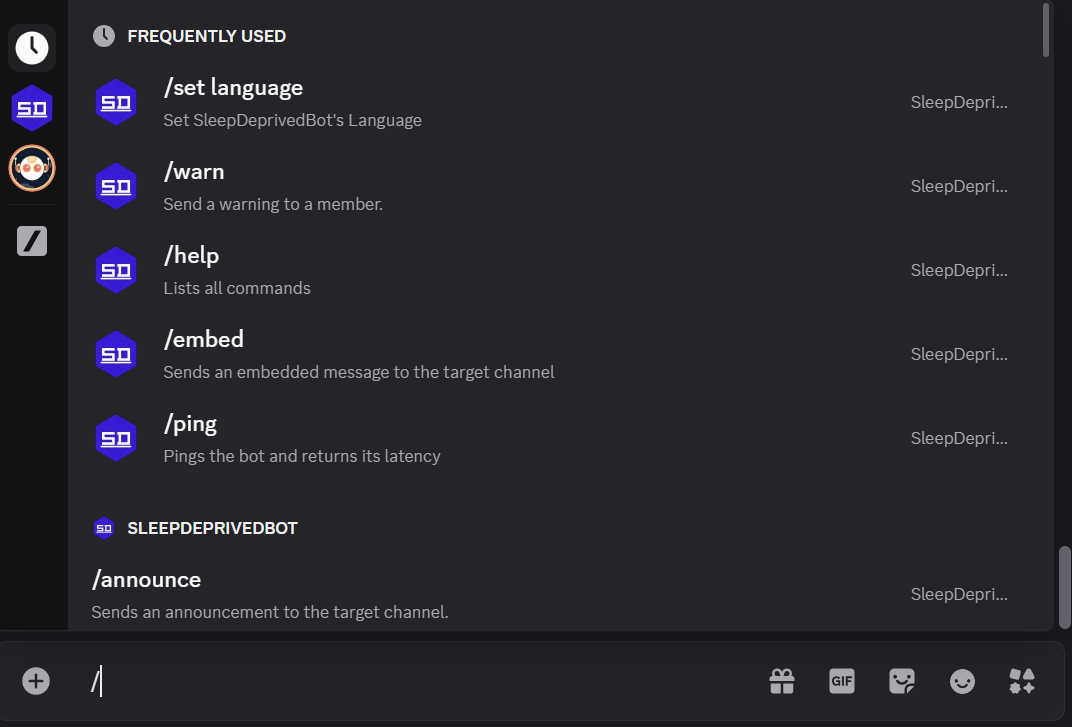Open the emoji picker
This screenshot has width=1072, height=727.
tap(962, 681)
